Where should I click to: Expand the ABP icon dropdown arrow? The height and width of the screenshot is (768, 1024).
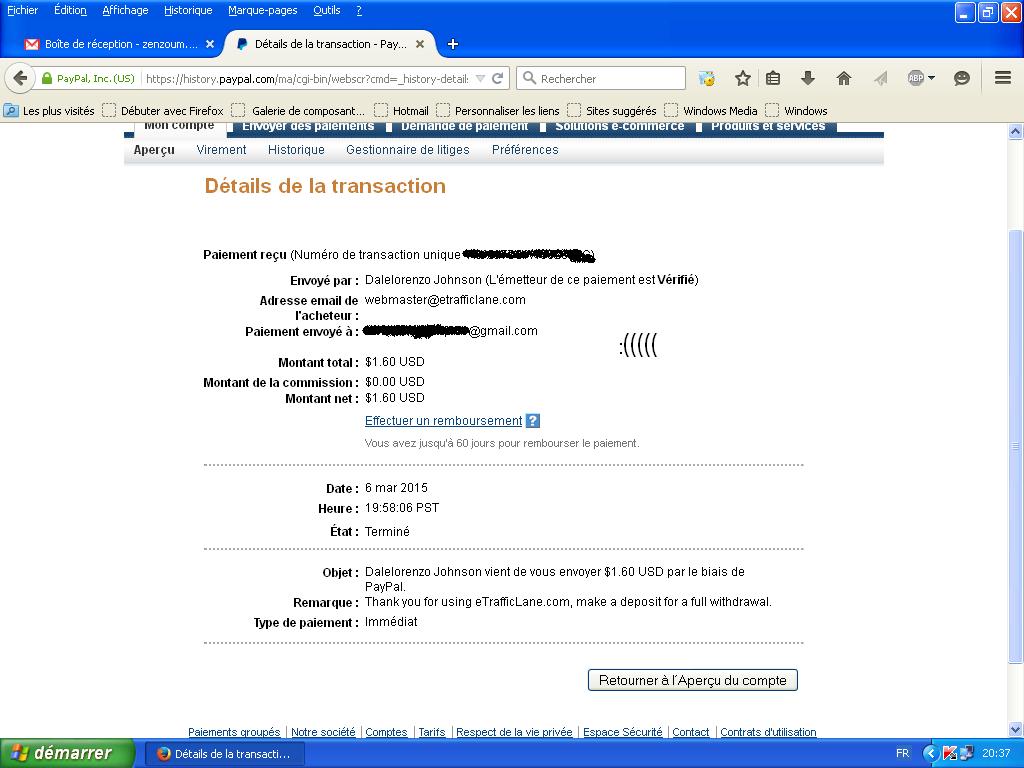tap(931, 78)
